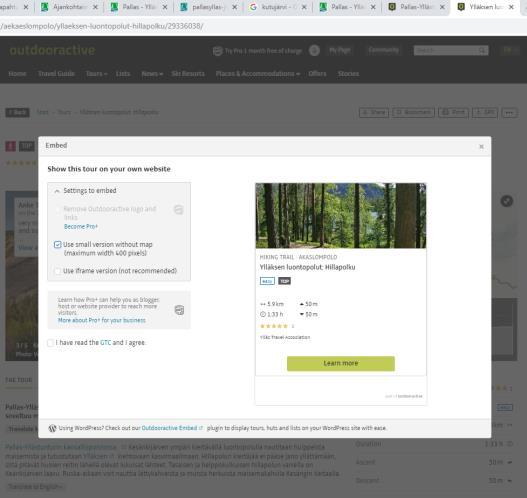Screen dimensions: 527x498
Task: Click the user avatar icon beside My Page
Action: [314, 50]
